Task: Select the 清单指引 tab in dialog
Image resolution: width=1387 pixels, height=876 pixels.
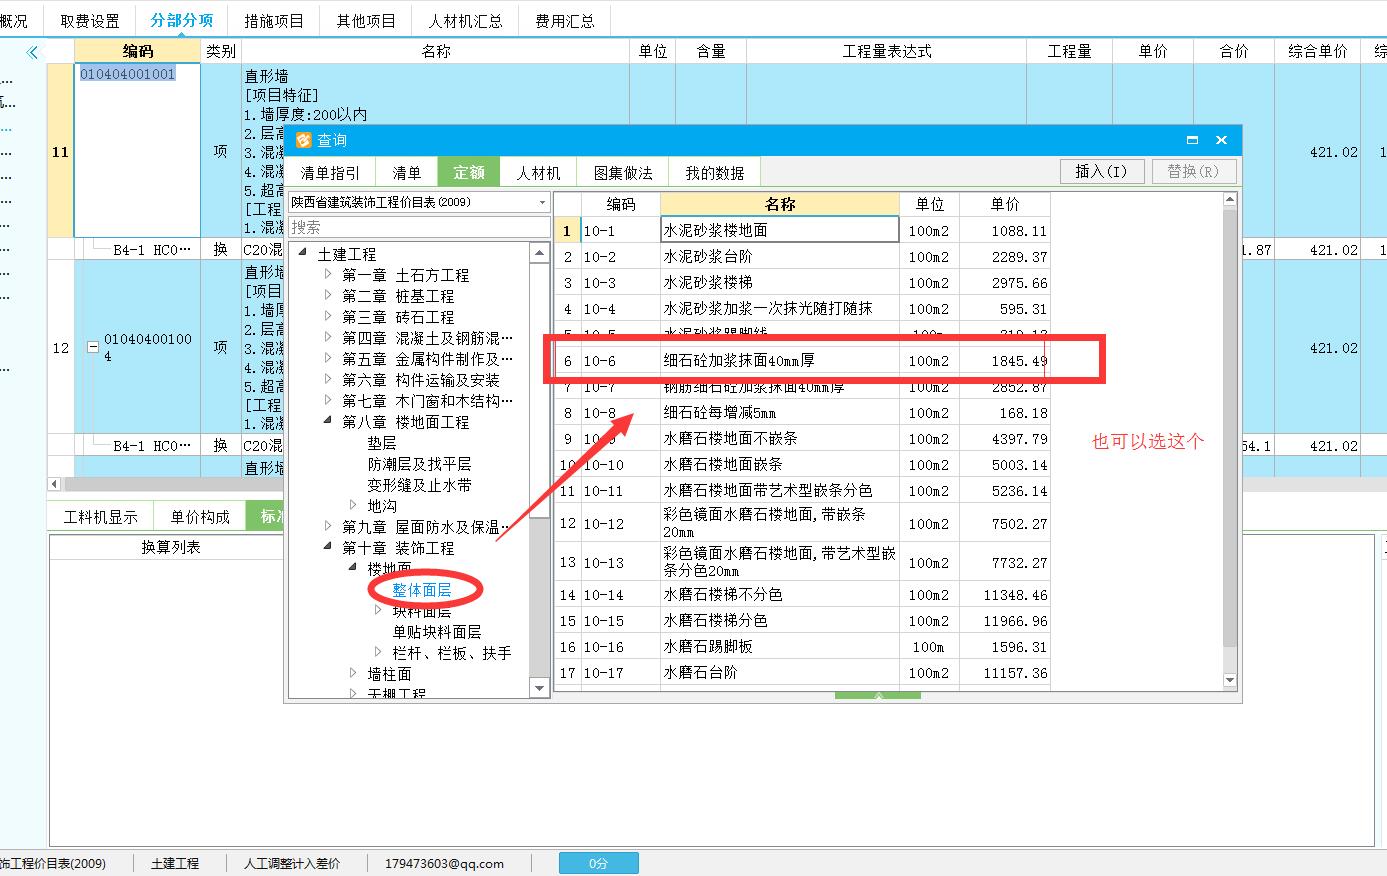Action: (330, 173)
